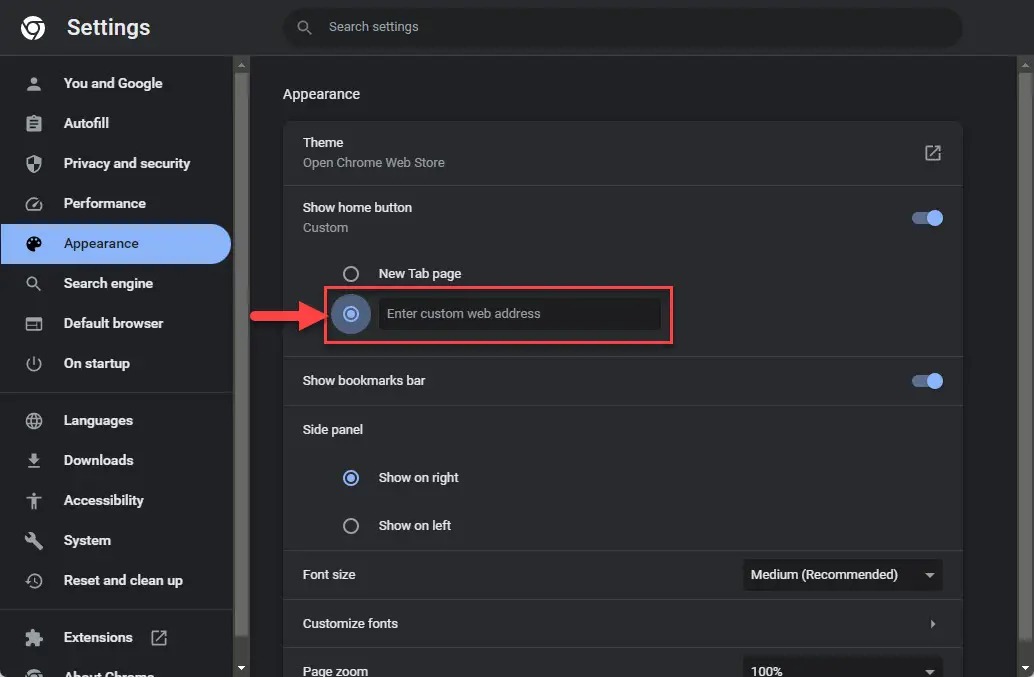
Task: Select the New Tab page radio button
Action: tap(351, 274)
